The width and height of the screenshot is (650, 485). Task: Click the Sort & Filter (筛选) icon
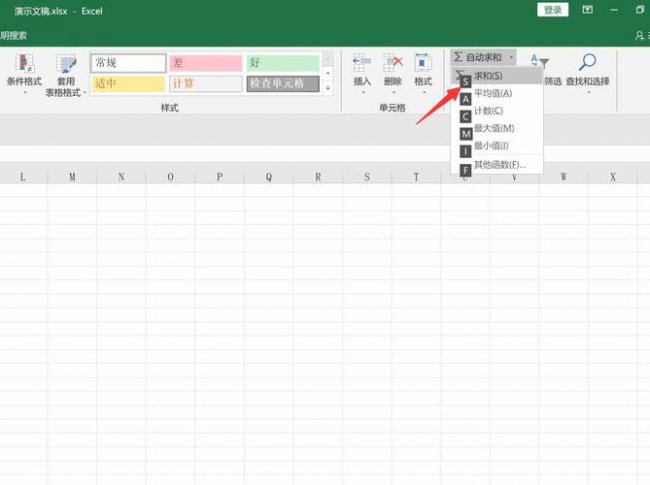pos(540,61)
